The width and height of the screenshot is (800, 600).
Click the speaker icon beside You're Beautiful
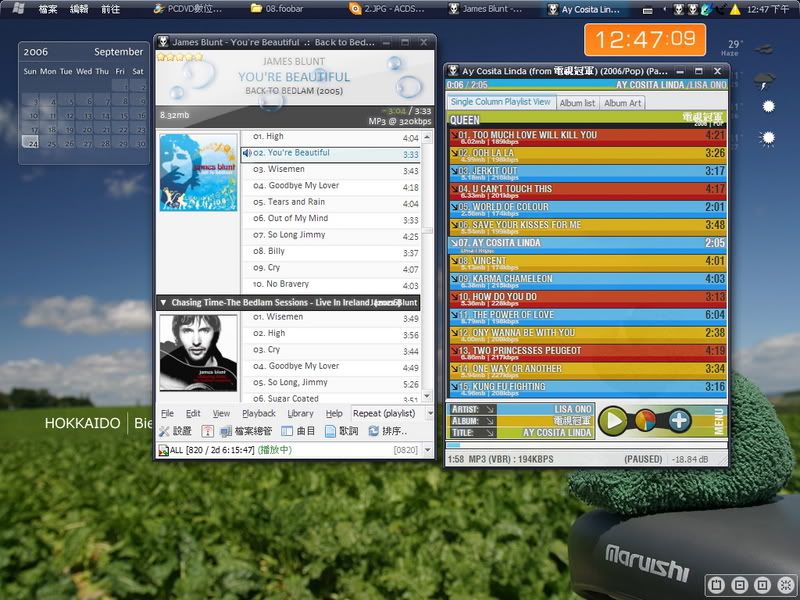point(247,153)
